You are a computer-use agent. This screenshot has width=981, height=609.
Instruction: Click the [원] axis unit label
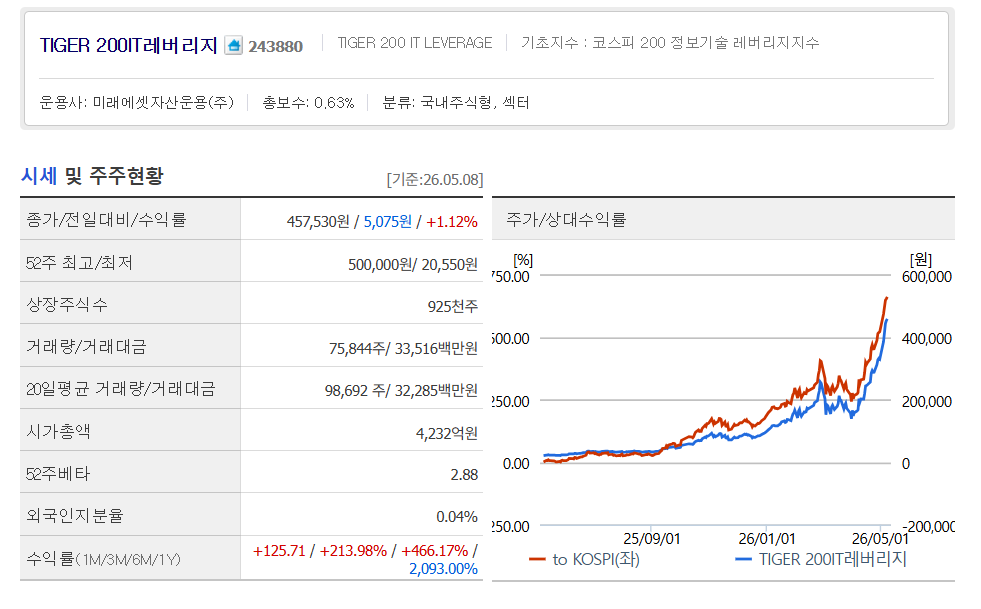tap(921, 260)
